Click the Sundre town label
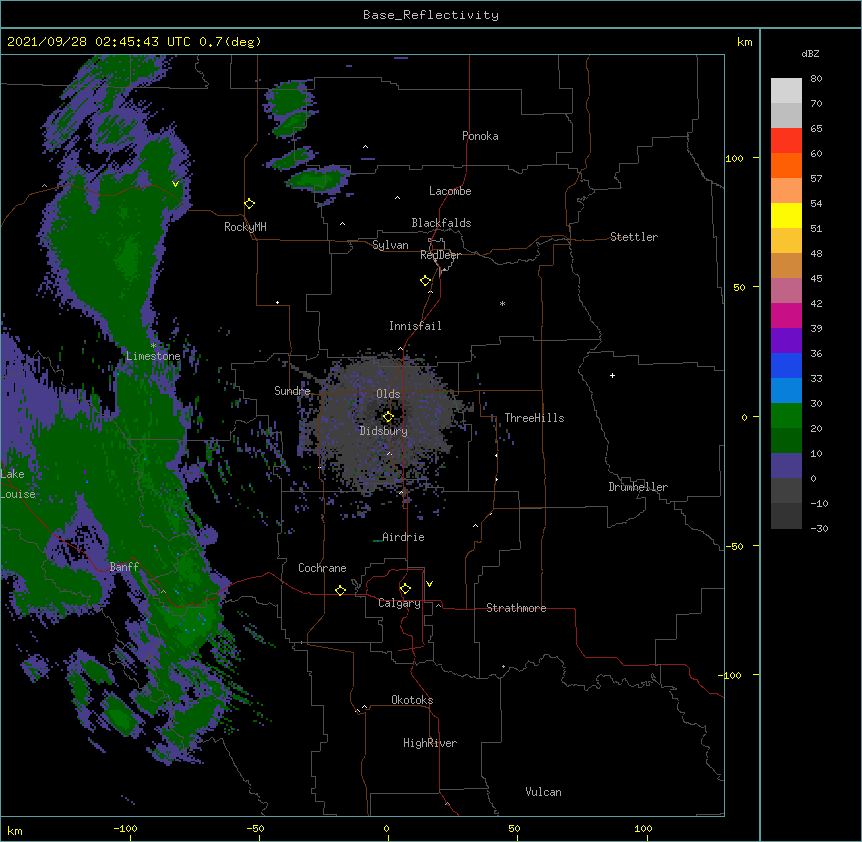The width and height of the screenshot is (862, 842). click(292, 391)
